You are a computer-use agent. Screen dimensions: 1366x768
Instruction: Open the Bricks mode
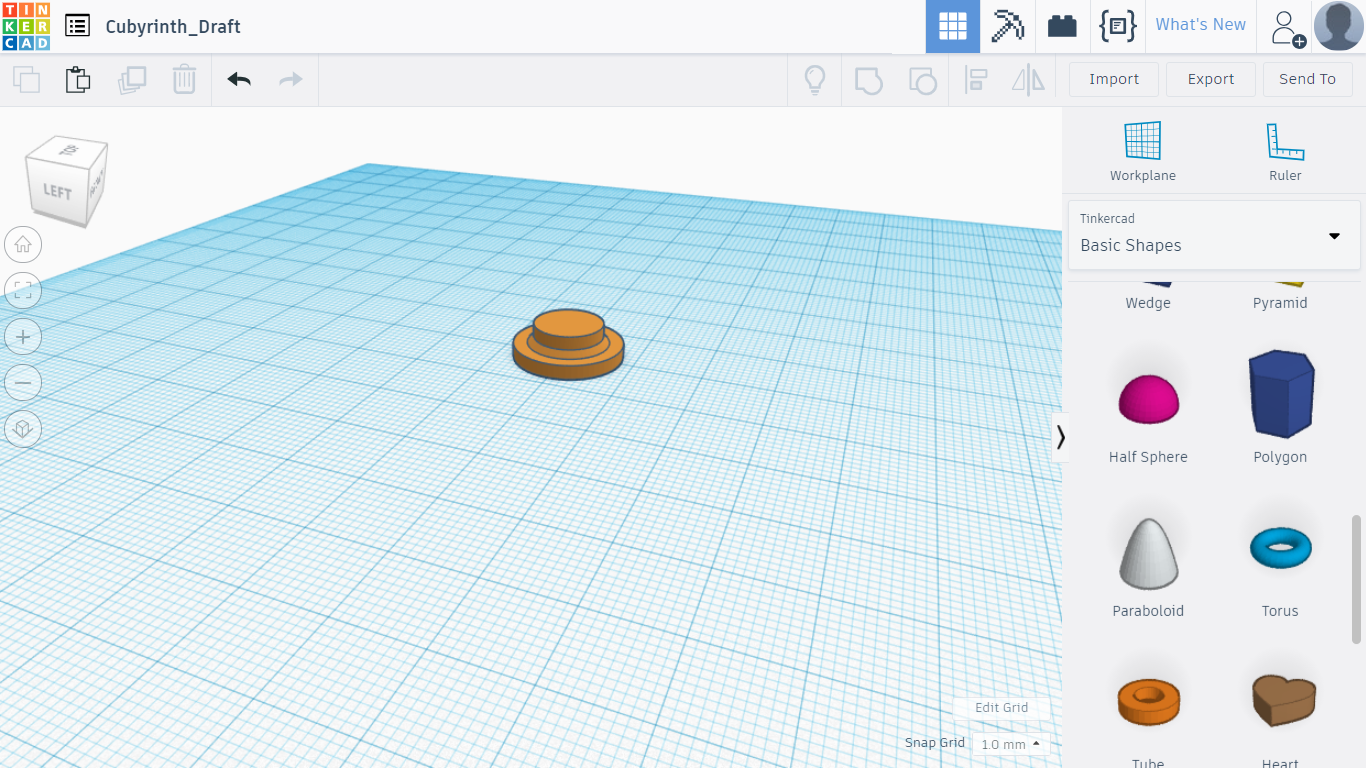click(x=1062, y=27)
